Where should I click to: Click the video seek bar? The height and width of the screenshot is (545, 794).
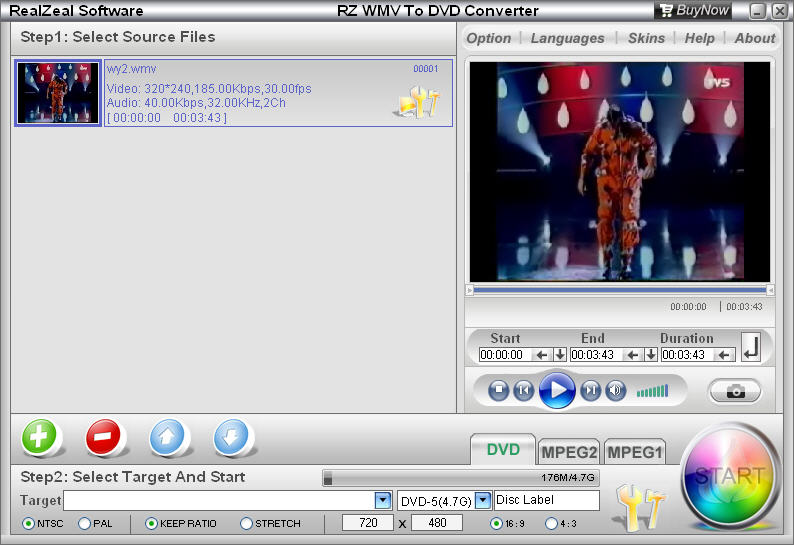620,290
